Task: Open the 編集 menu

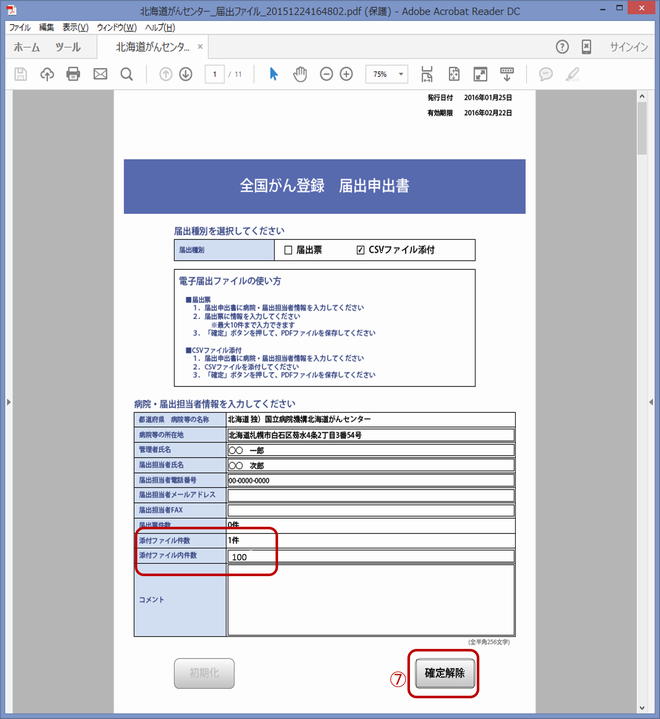Action: [46, 28]
